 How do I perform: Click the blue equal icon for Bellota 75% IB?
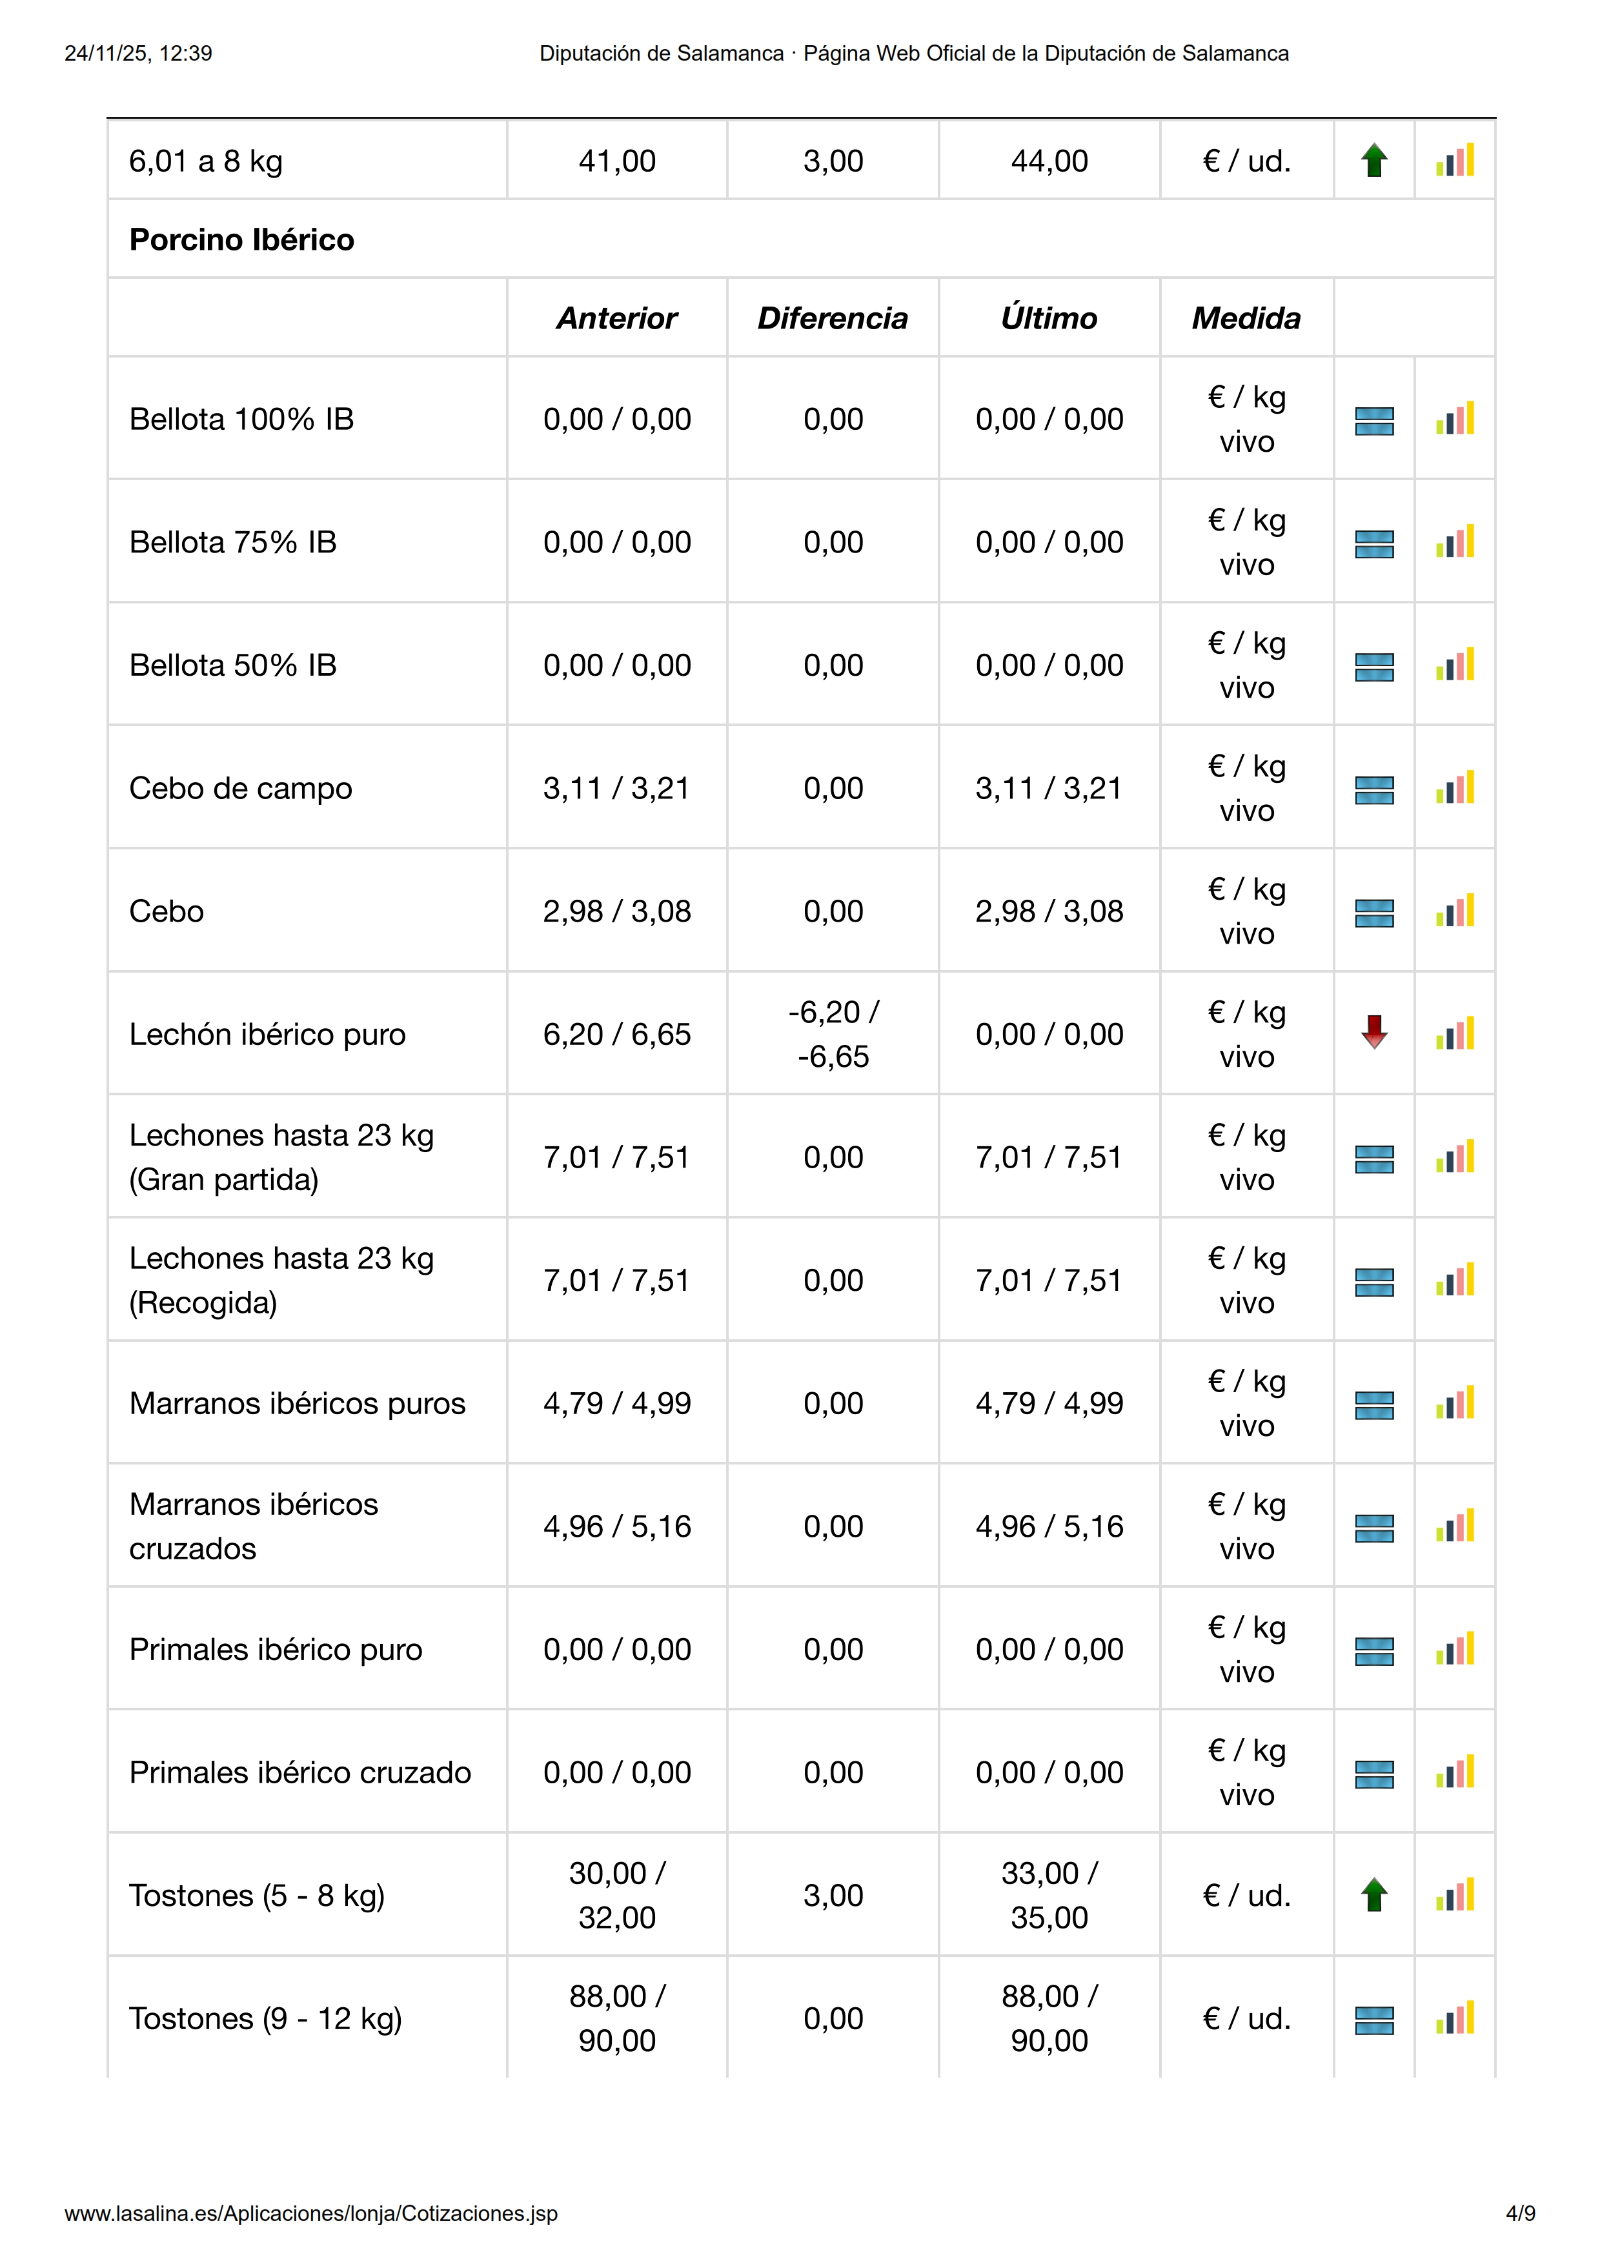pos(1374,543)
